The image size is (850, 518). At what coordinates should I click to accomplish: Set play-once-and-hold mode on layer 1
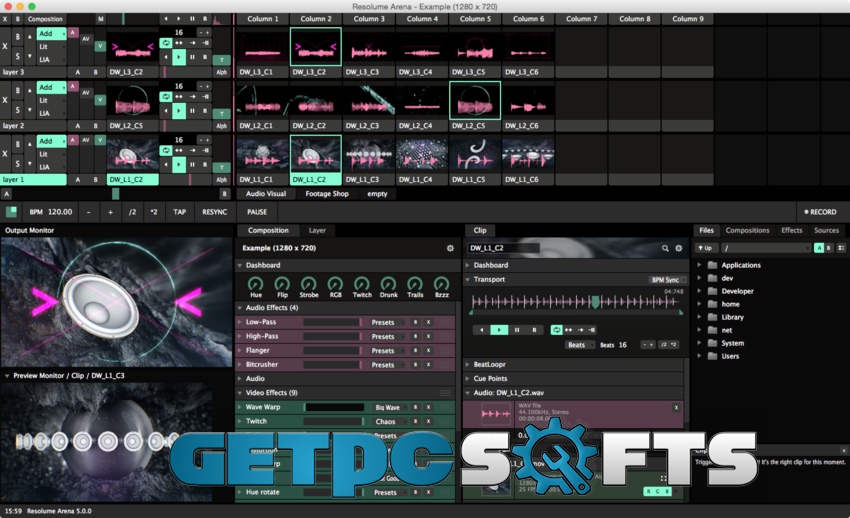click(x=205, y=150)
